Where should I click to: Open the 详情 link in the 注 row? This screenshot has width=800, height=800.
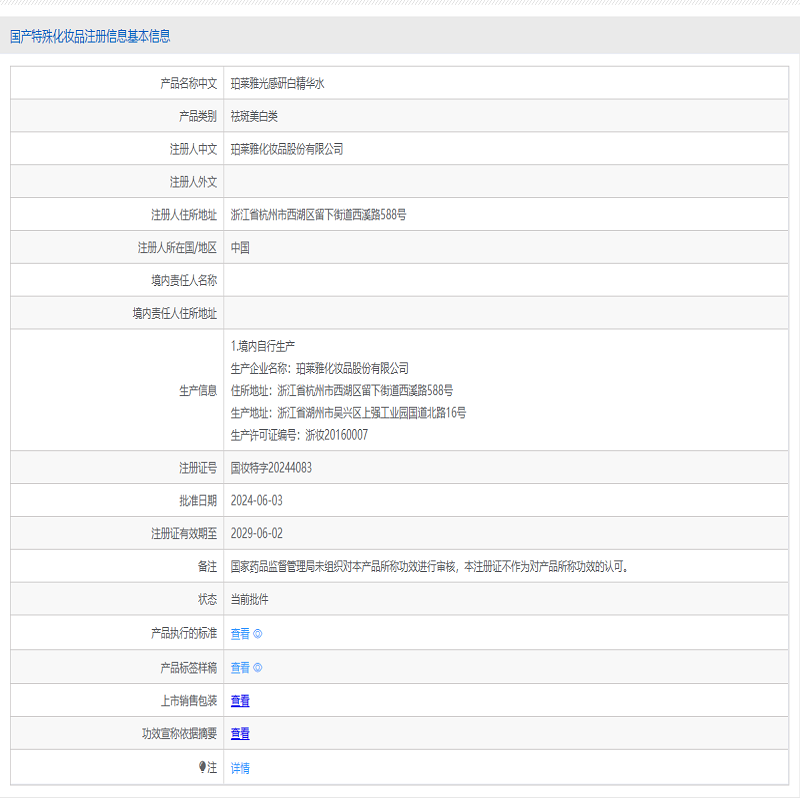(x=240, y=768)
